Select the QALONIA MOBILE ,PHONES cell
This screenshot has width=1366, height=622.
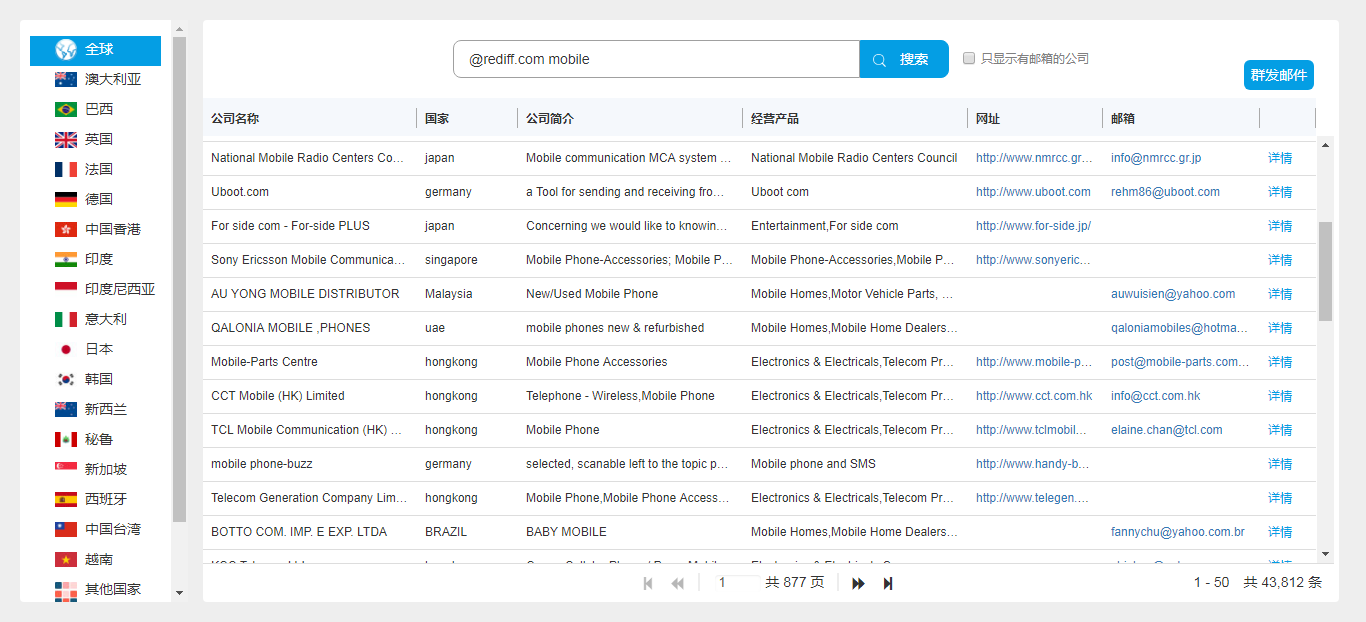(x=290, y=328)
